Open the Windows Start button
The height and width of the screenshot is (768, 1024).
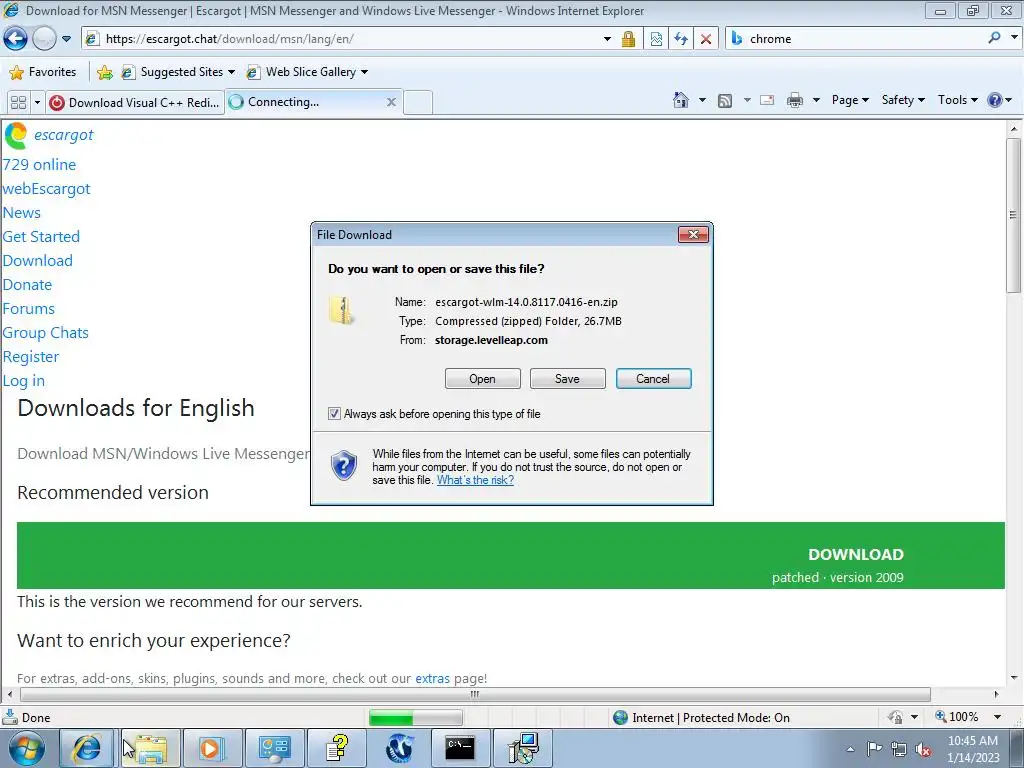click(25, 748)
